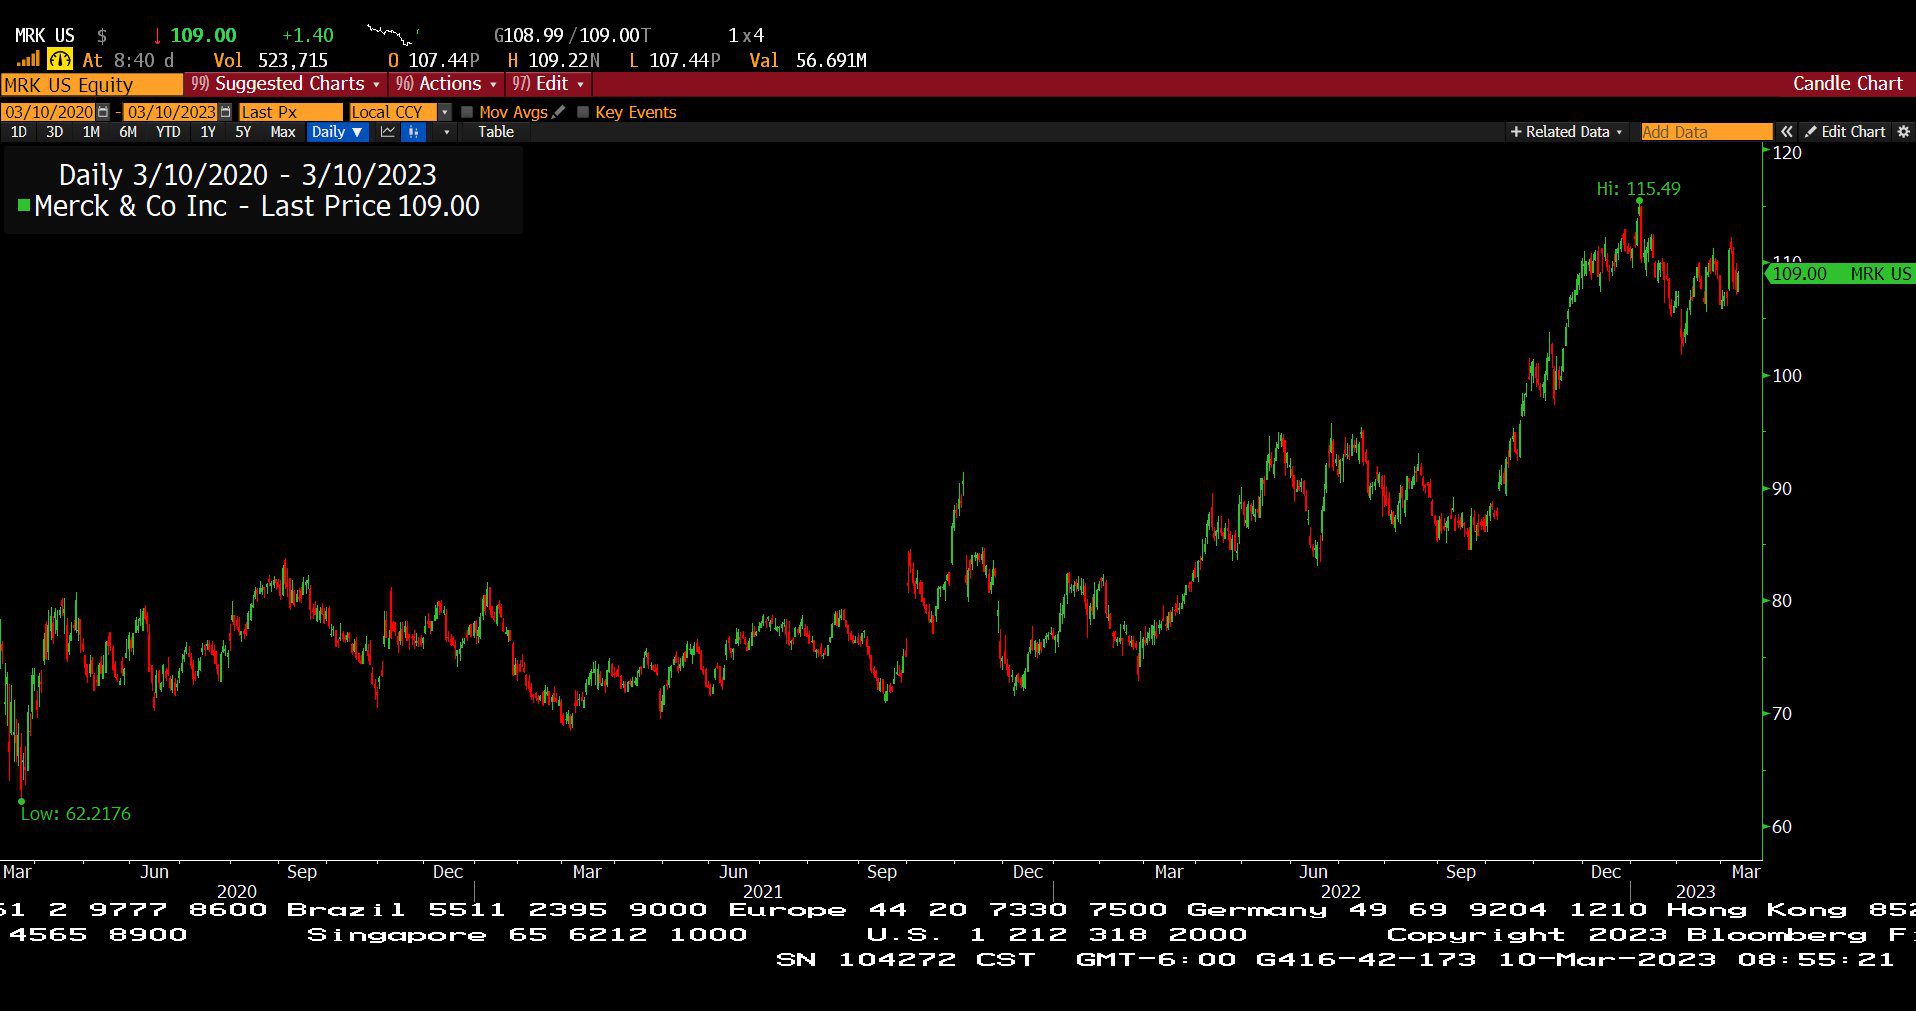Click the MRK US Equity security field

92,85
